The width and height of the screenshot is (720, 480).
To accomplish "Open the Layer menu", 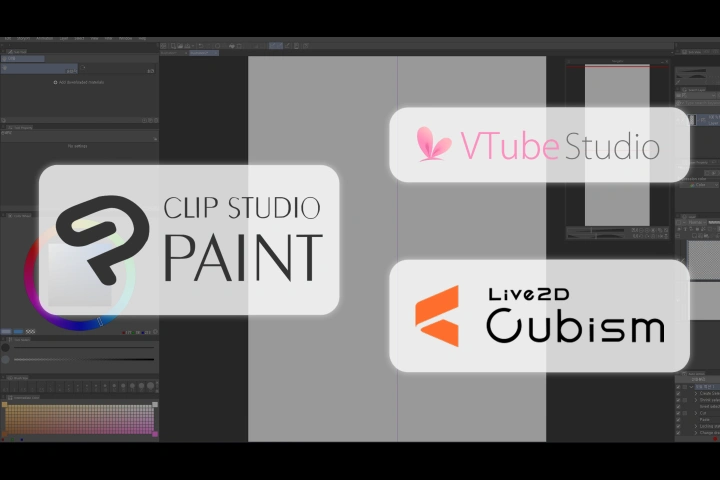I will (x=64, y=39).
